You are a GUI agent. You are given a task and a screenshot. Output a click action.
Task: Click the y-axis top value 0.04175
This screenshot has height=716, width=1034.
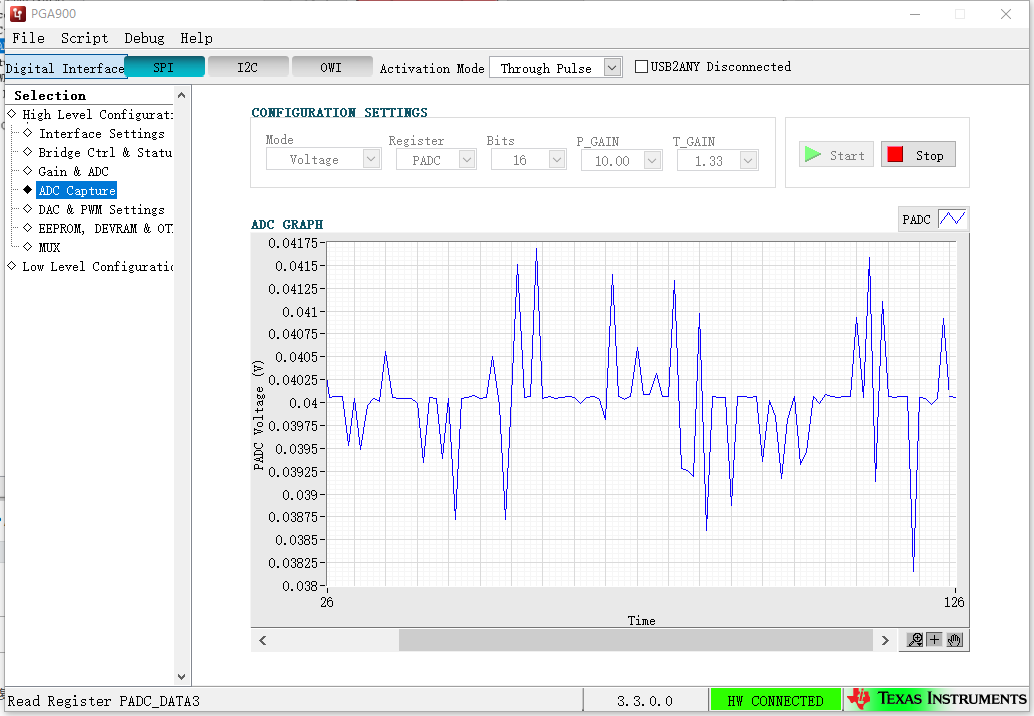tap(293, 243)
